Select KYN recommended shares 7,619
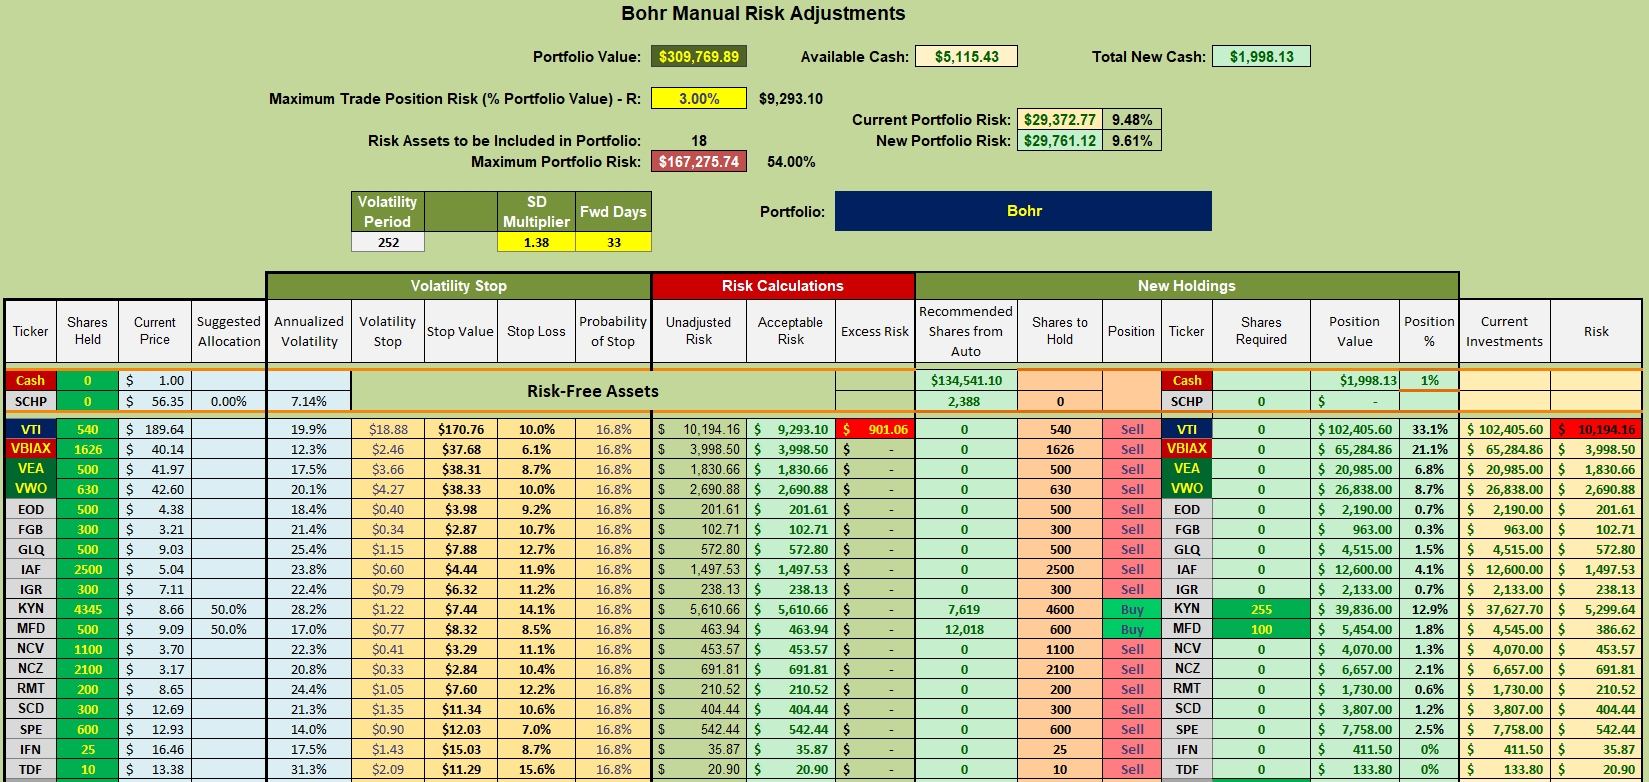 (965, 609)
